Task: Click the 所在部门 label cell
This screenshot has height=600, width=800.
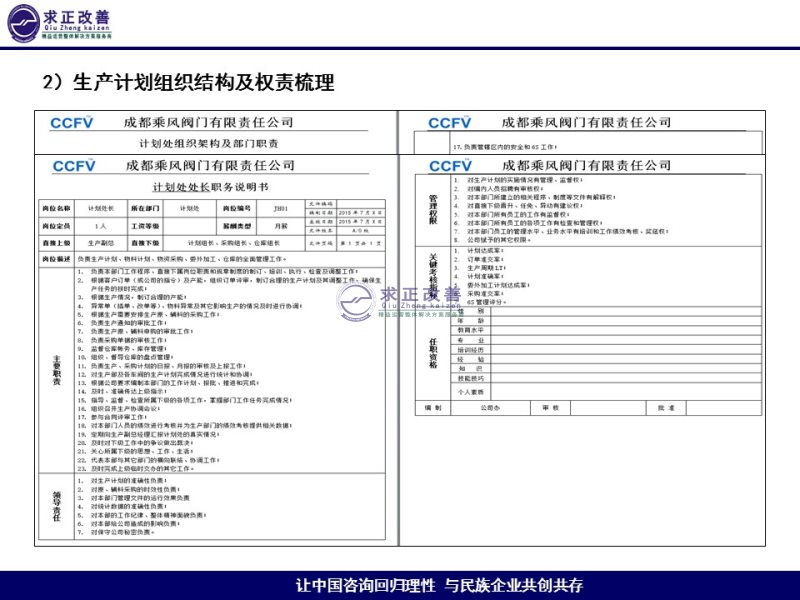Action: (x=146, y=209)
